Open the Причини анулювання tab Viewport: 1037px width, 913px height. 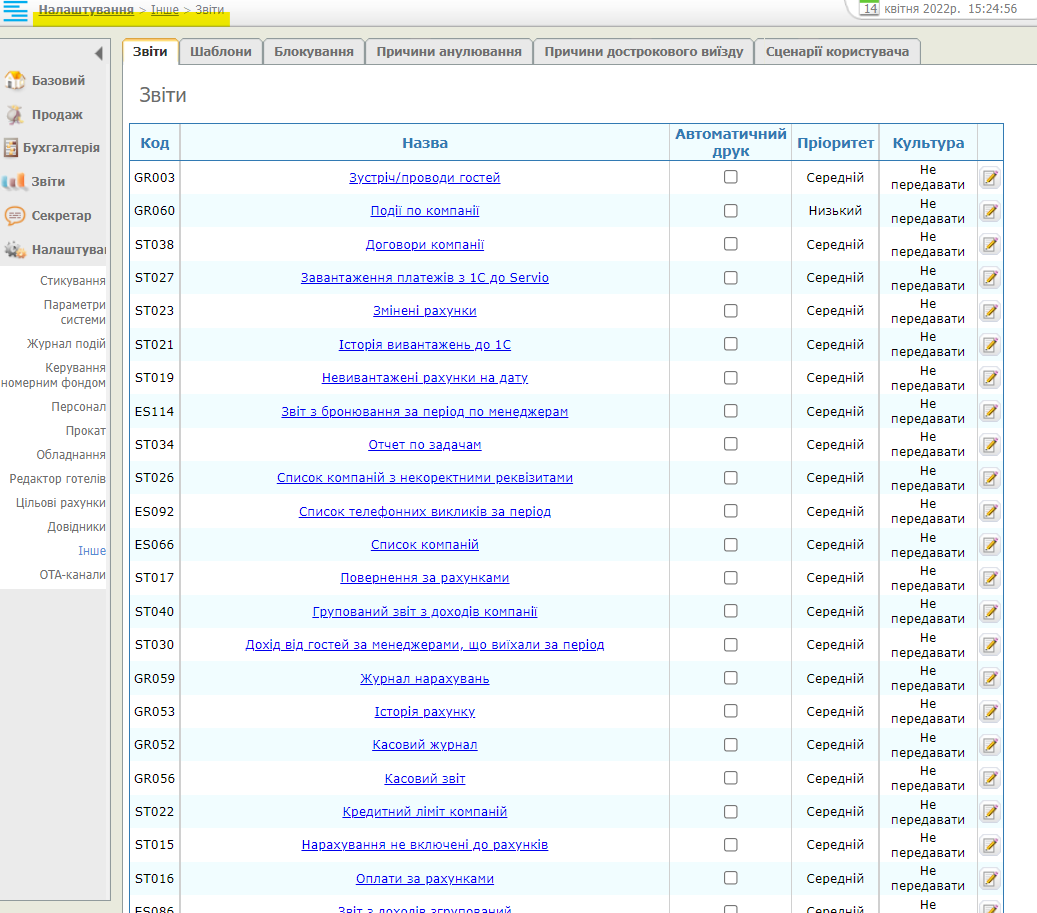point(449,52)
